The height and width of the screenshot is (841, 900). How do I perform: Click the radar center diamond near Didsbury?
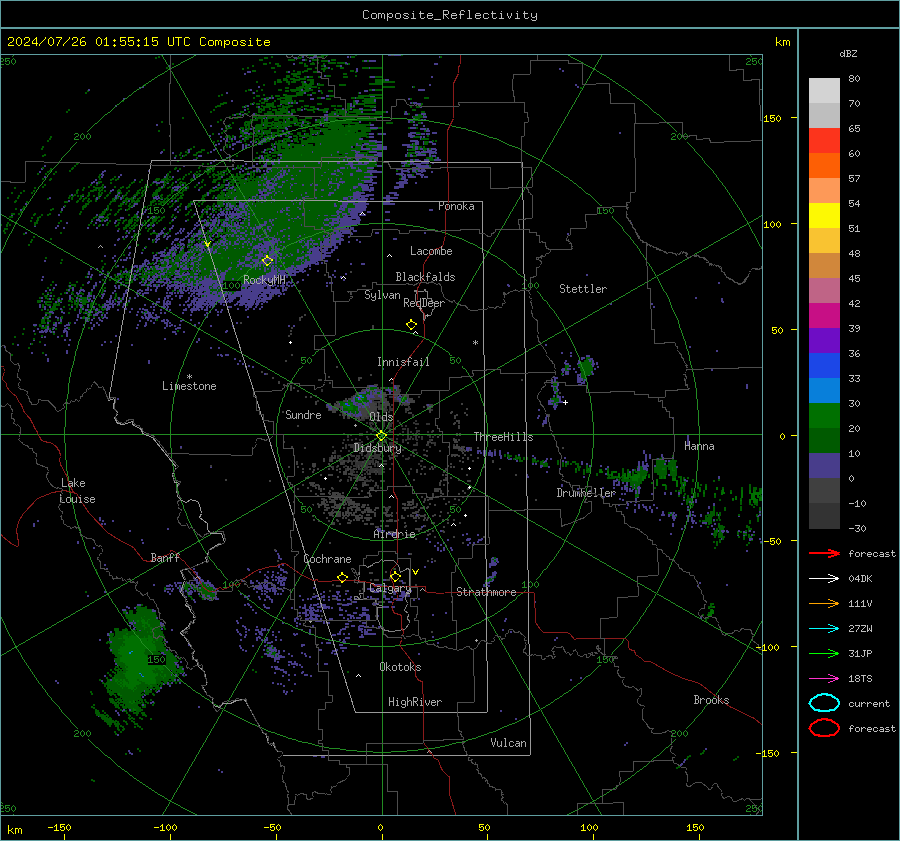[381, 436]
